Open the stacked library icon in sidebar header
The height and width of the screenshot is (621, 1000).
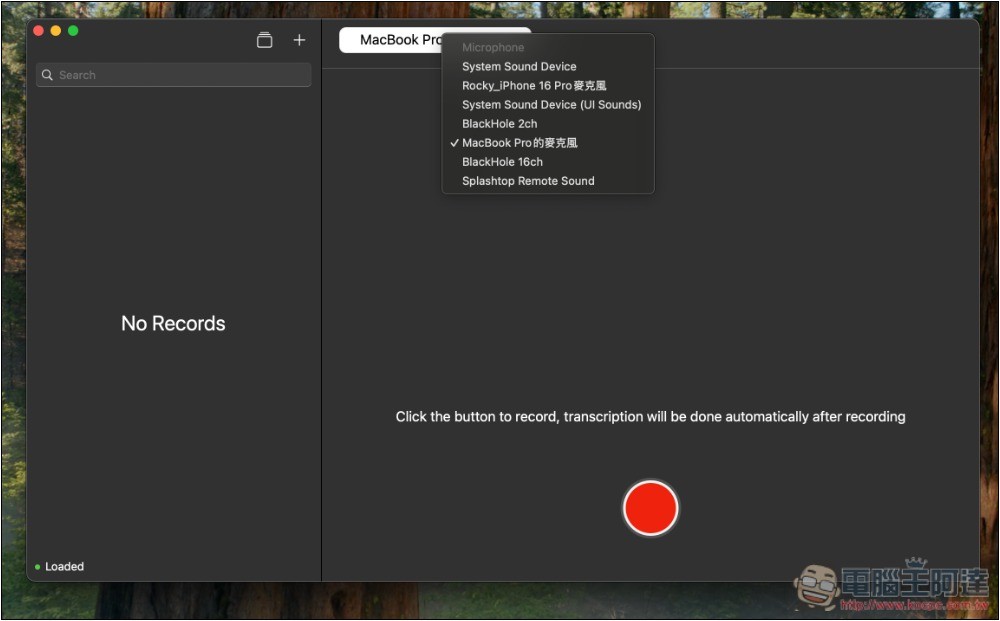coord(264,40)
